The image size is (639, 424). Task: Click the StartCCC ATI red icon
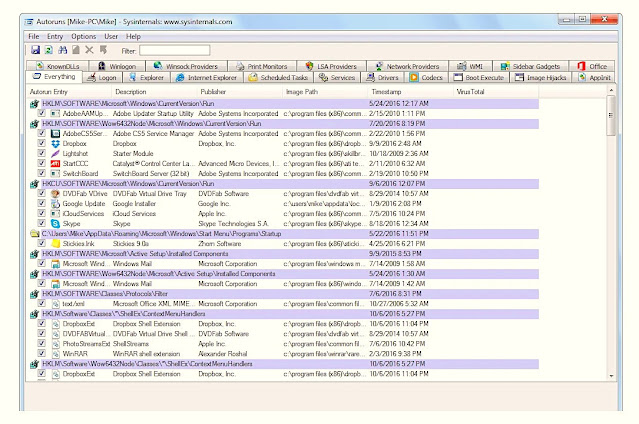[55, 163]
